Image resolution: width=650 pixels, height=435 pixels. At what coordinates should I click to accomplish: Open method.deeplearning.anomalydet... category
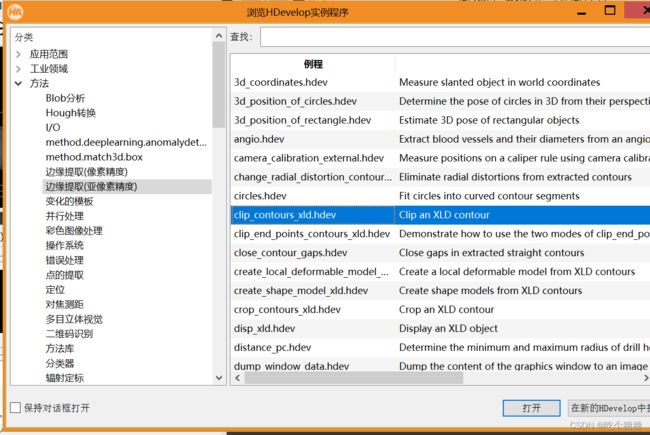[126, 142]
